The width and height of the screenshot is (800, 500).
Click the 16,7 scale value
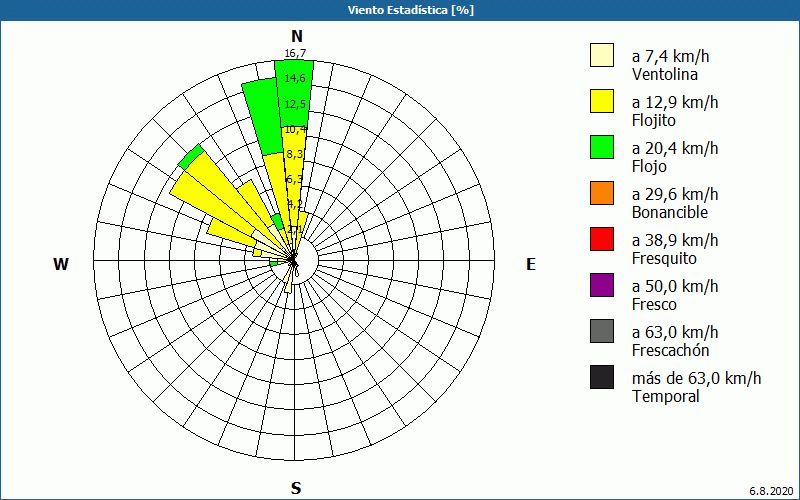[295, 54]
